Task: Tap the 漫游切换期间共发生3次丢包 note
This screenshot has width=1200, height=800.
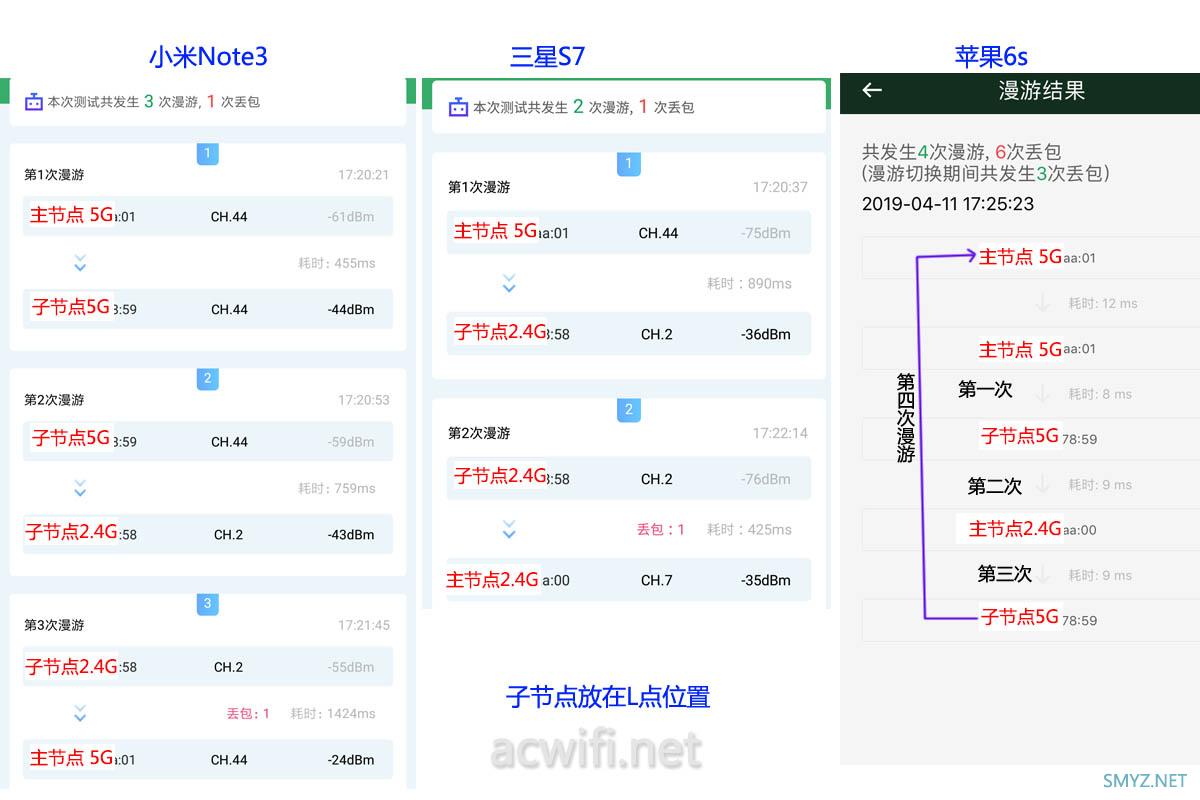Action: click(x=986, y=174)
